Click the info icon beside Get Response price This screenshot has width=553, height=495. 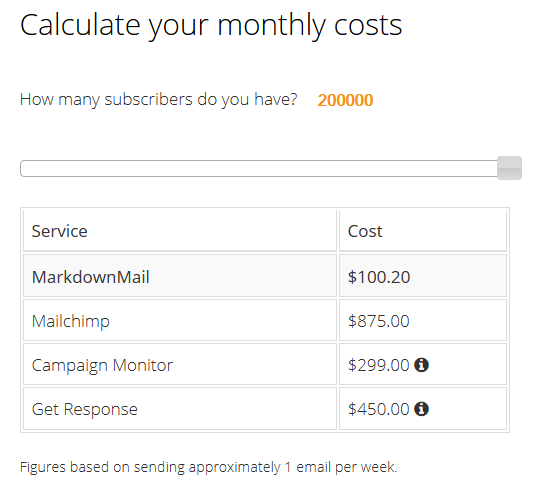click(421, 409)
